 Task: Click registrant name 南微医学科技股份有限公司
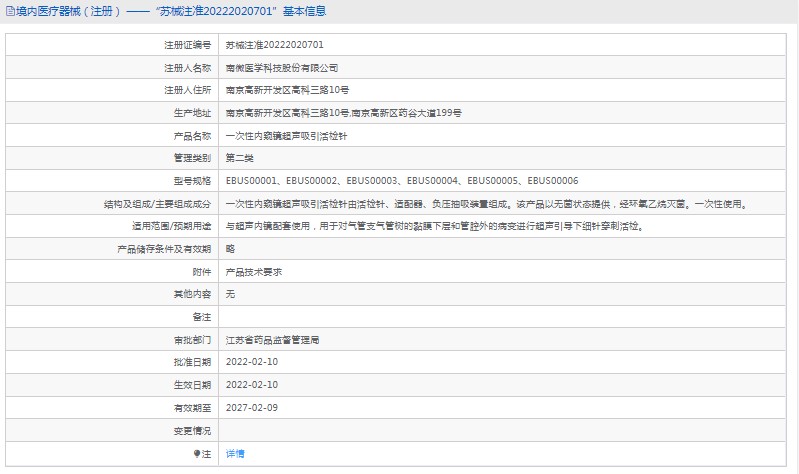[281, 68]
